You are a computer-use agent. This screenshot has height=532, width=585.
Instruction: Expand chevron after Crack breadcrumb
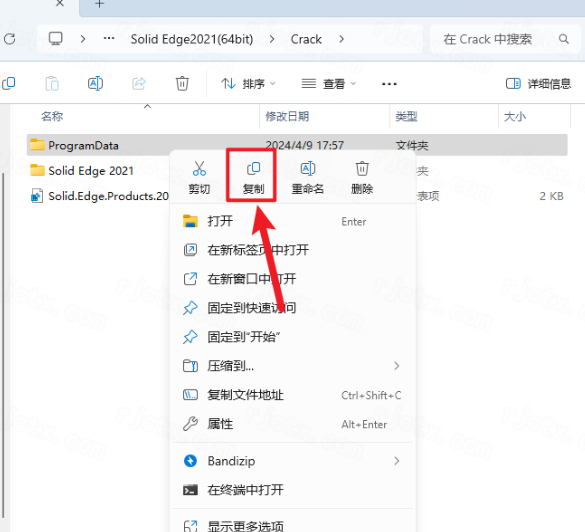pos(341,39)
